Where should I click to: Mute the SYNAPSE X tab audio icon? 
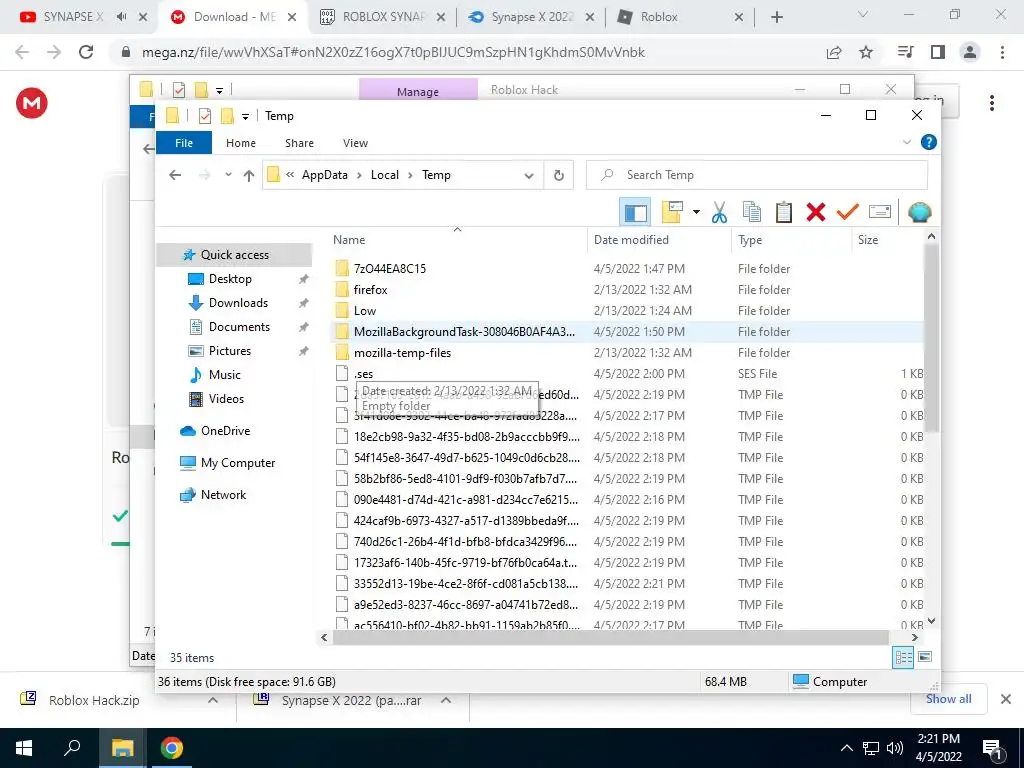pos(121,17)
